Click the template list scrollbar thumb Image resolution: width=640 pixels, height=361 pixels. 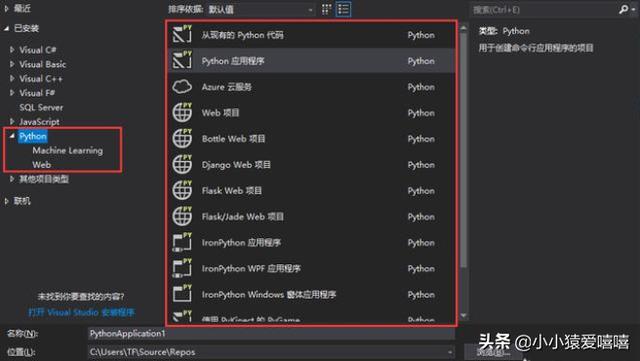pos(463,150)
